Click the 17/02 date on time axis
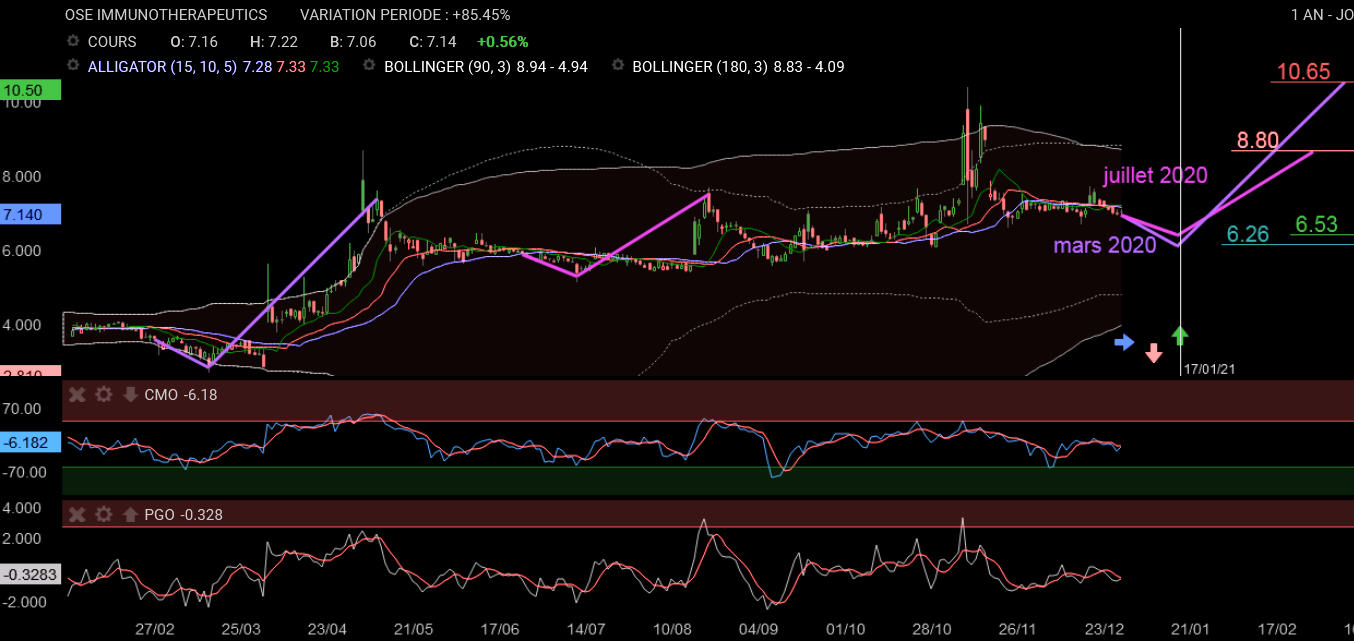1354x641 pixels. (1277, 628)
